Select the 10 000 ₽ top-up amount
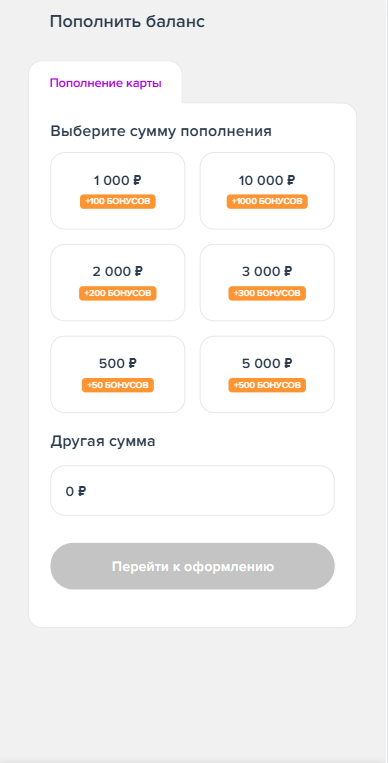Image resolution: width=388 pixels, height=763 pixels. [x=267, y=191]
